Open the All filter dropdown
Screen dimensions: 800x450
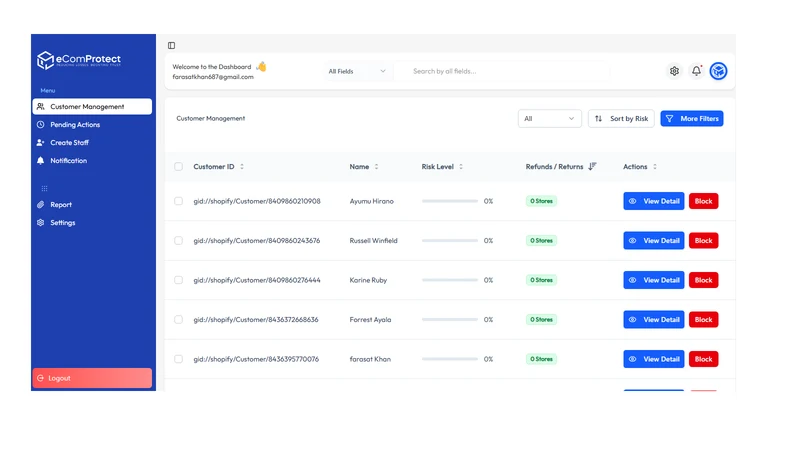[549, 118]
